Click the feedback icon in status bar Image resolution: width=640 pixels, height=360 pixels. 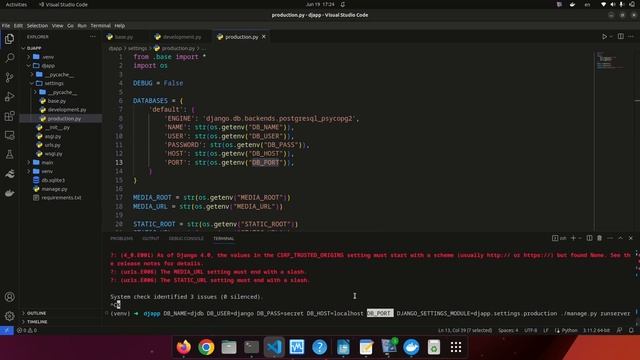click(x=619, y=330)
